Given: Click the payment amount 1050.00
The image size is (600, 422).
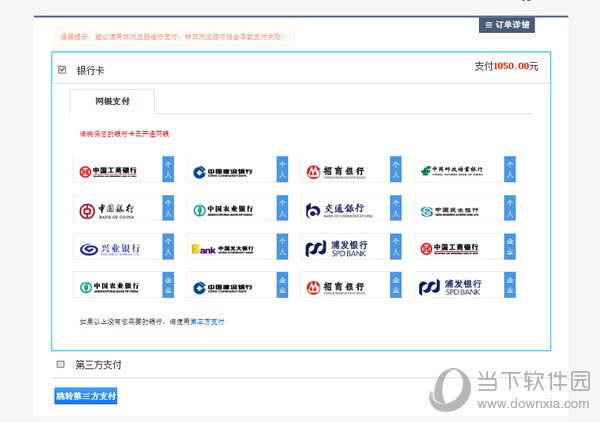Looking at the screenshot, I should [x=511, y=66].
